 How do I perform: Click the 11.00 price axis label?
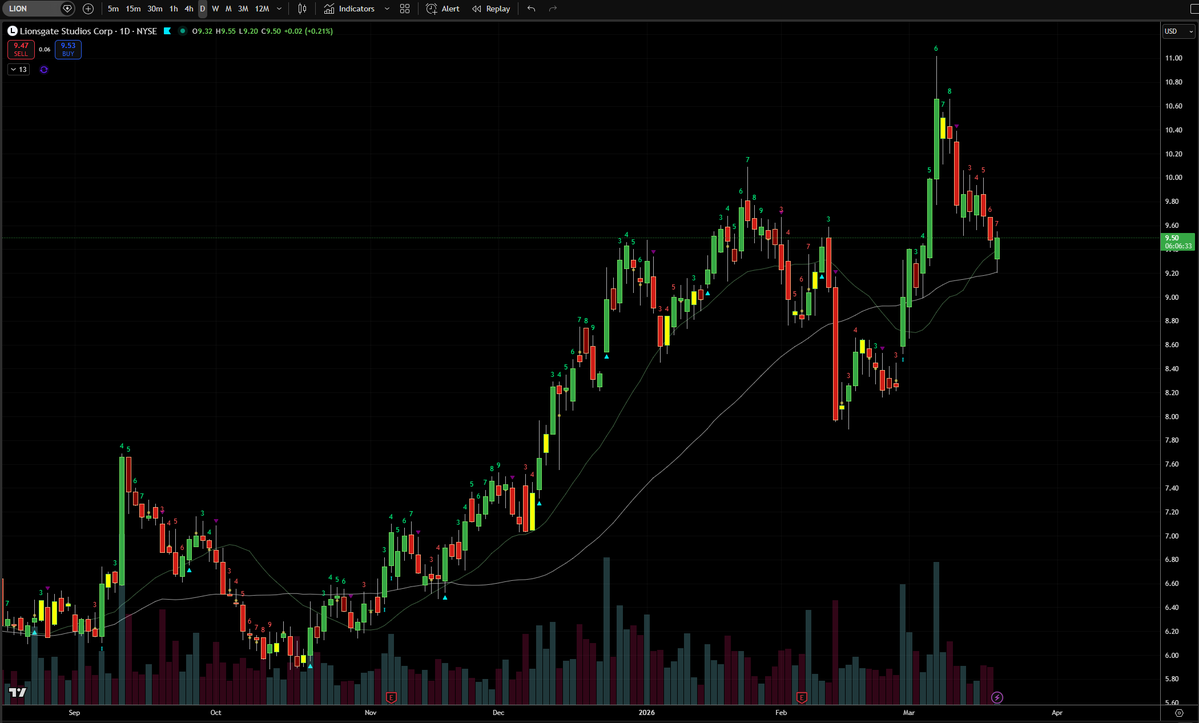[1173, 58]
